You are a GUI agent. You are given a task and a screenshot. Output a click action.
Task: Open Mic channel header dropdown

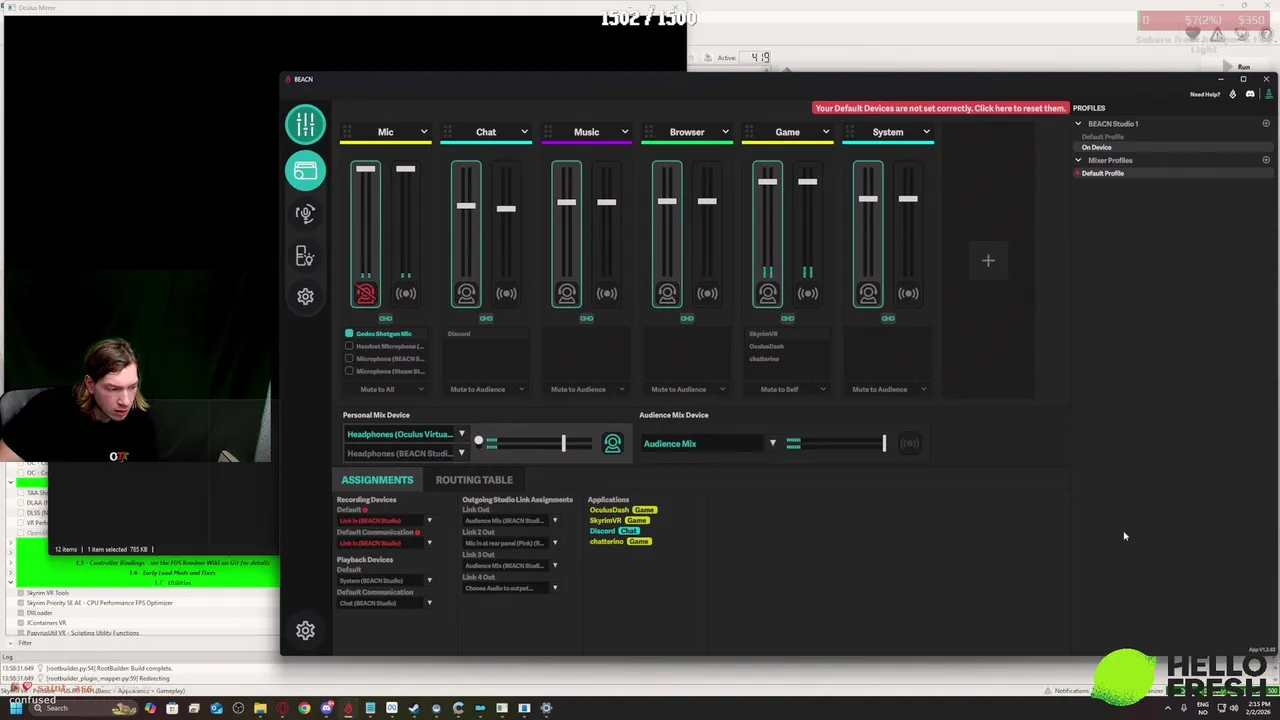[423, 132]
